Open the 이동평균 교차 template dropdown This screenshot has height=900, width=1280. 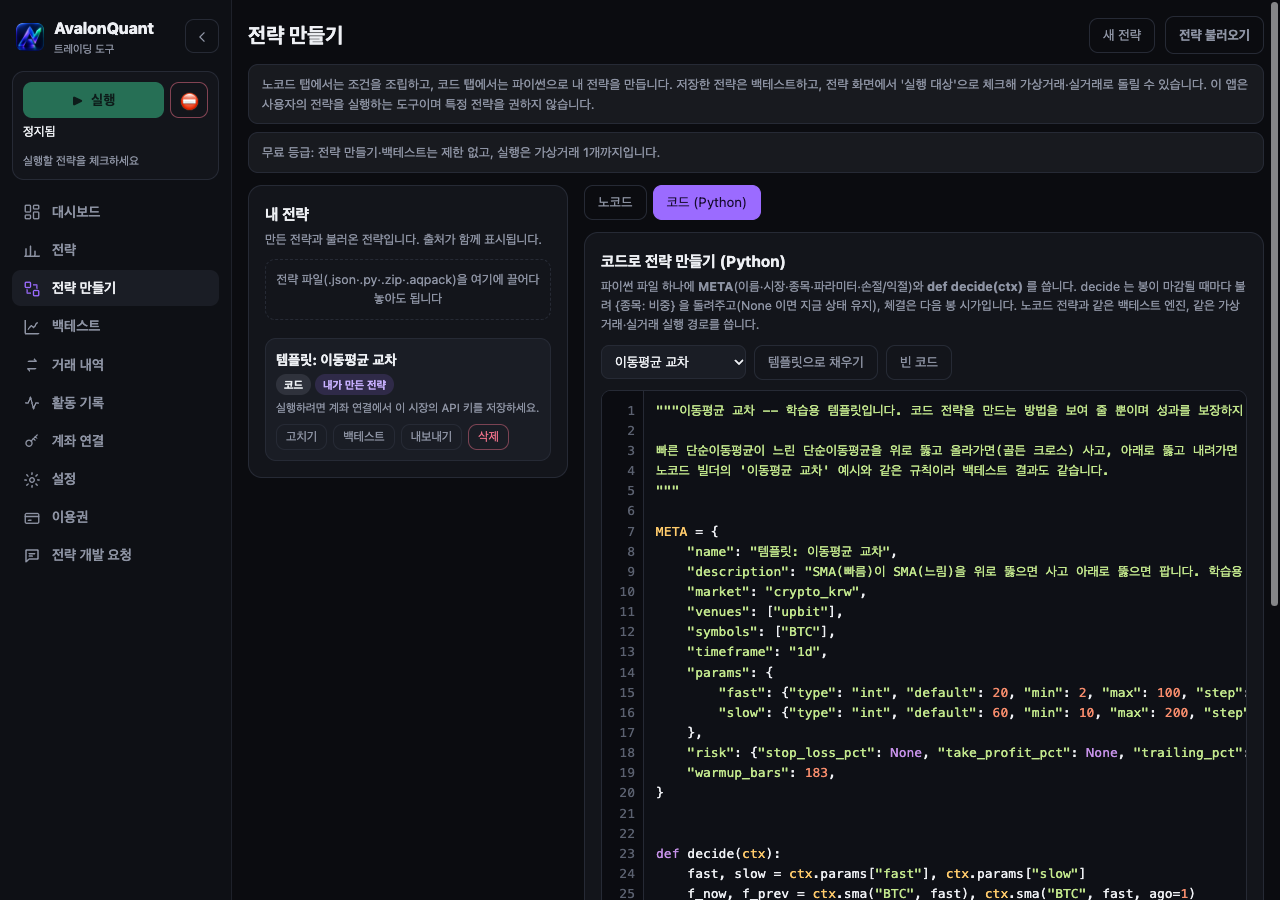point(674,362)
